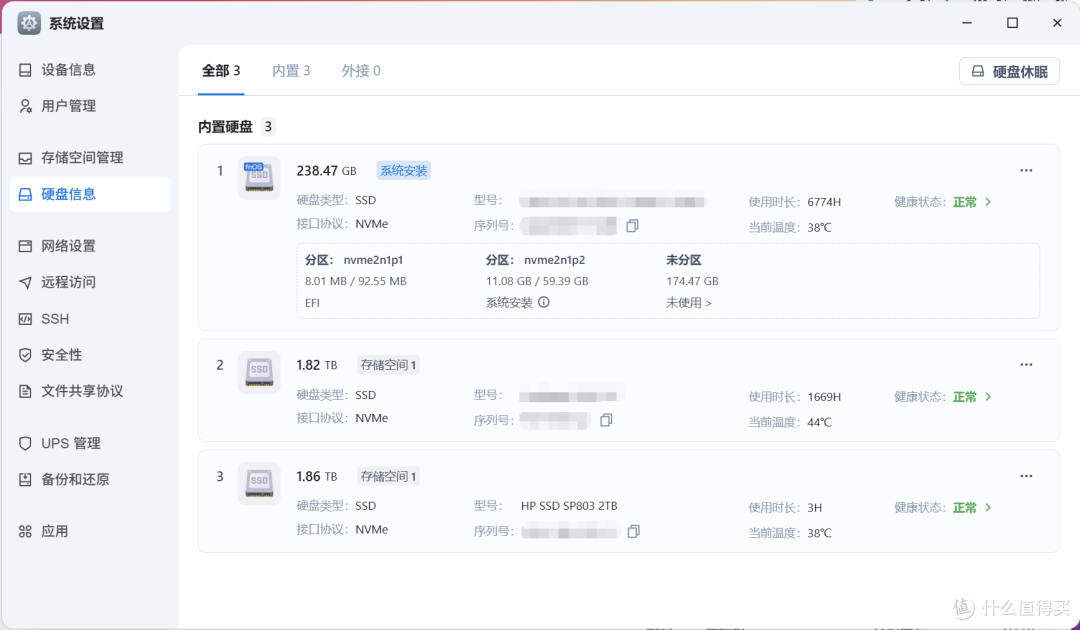Click the 内置硬盘 section heading
The width and height of the screenshot is (1080, 630).
tap(225, 127)
